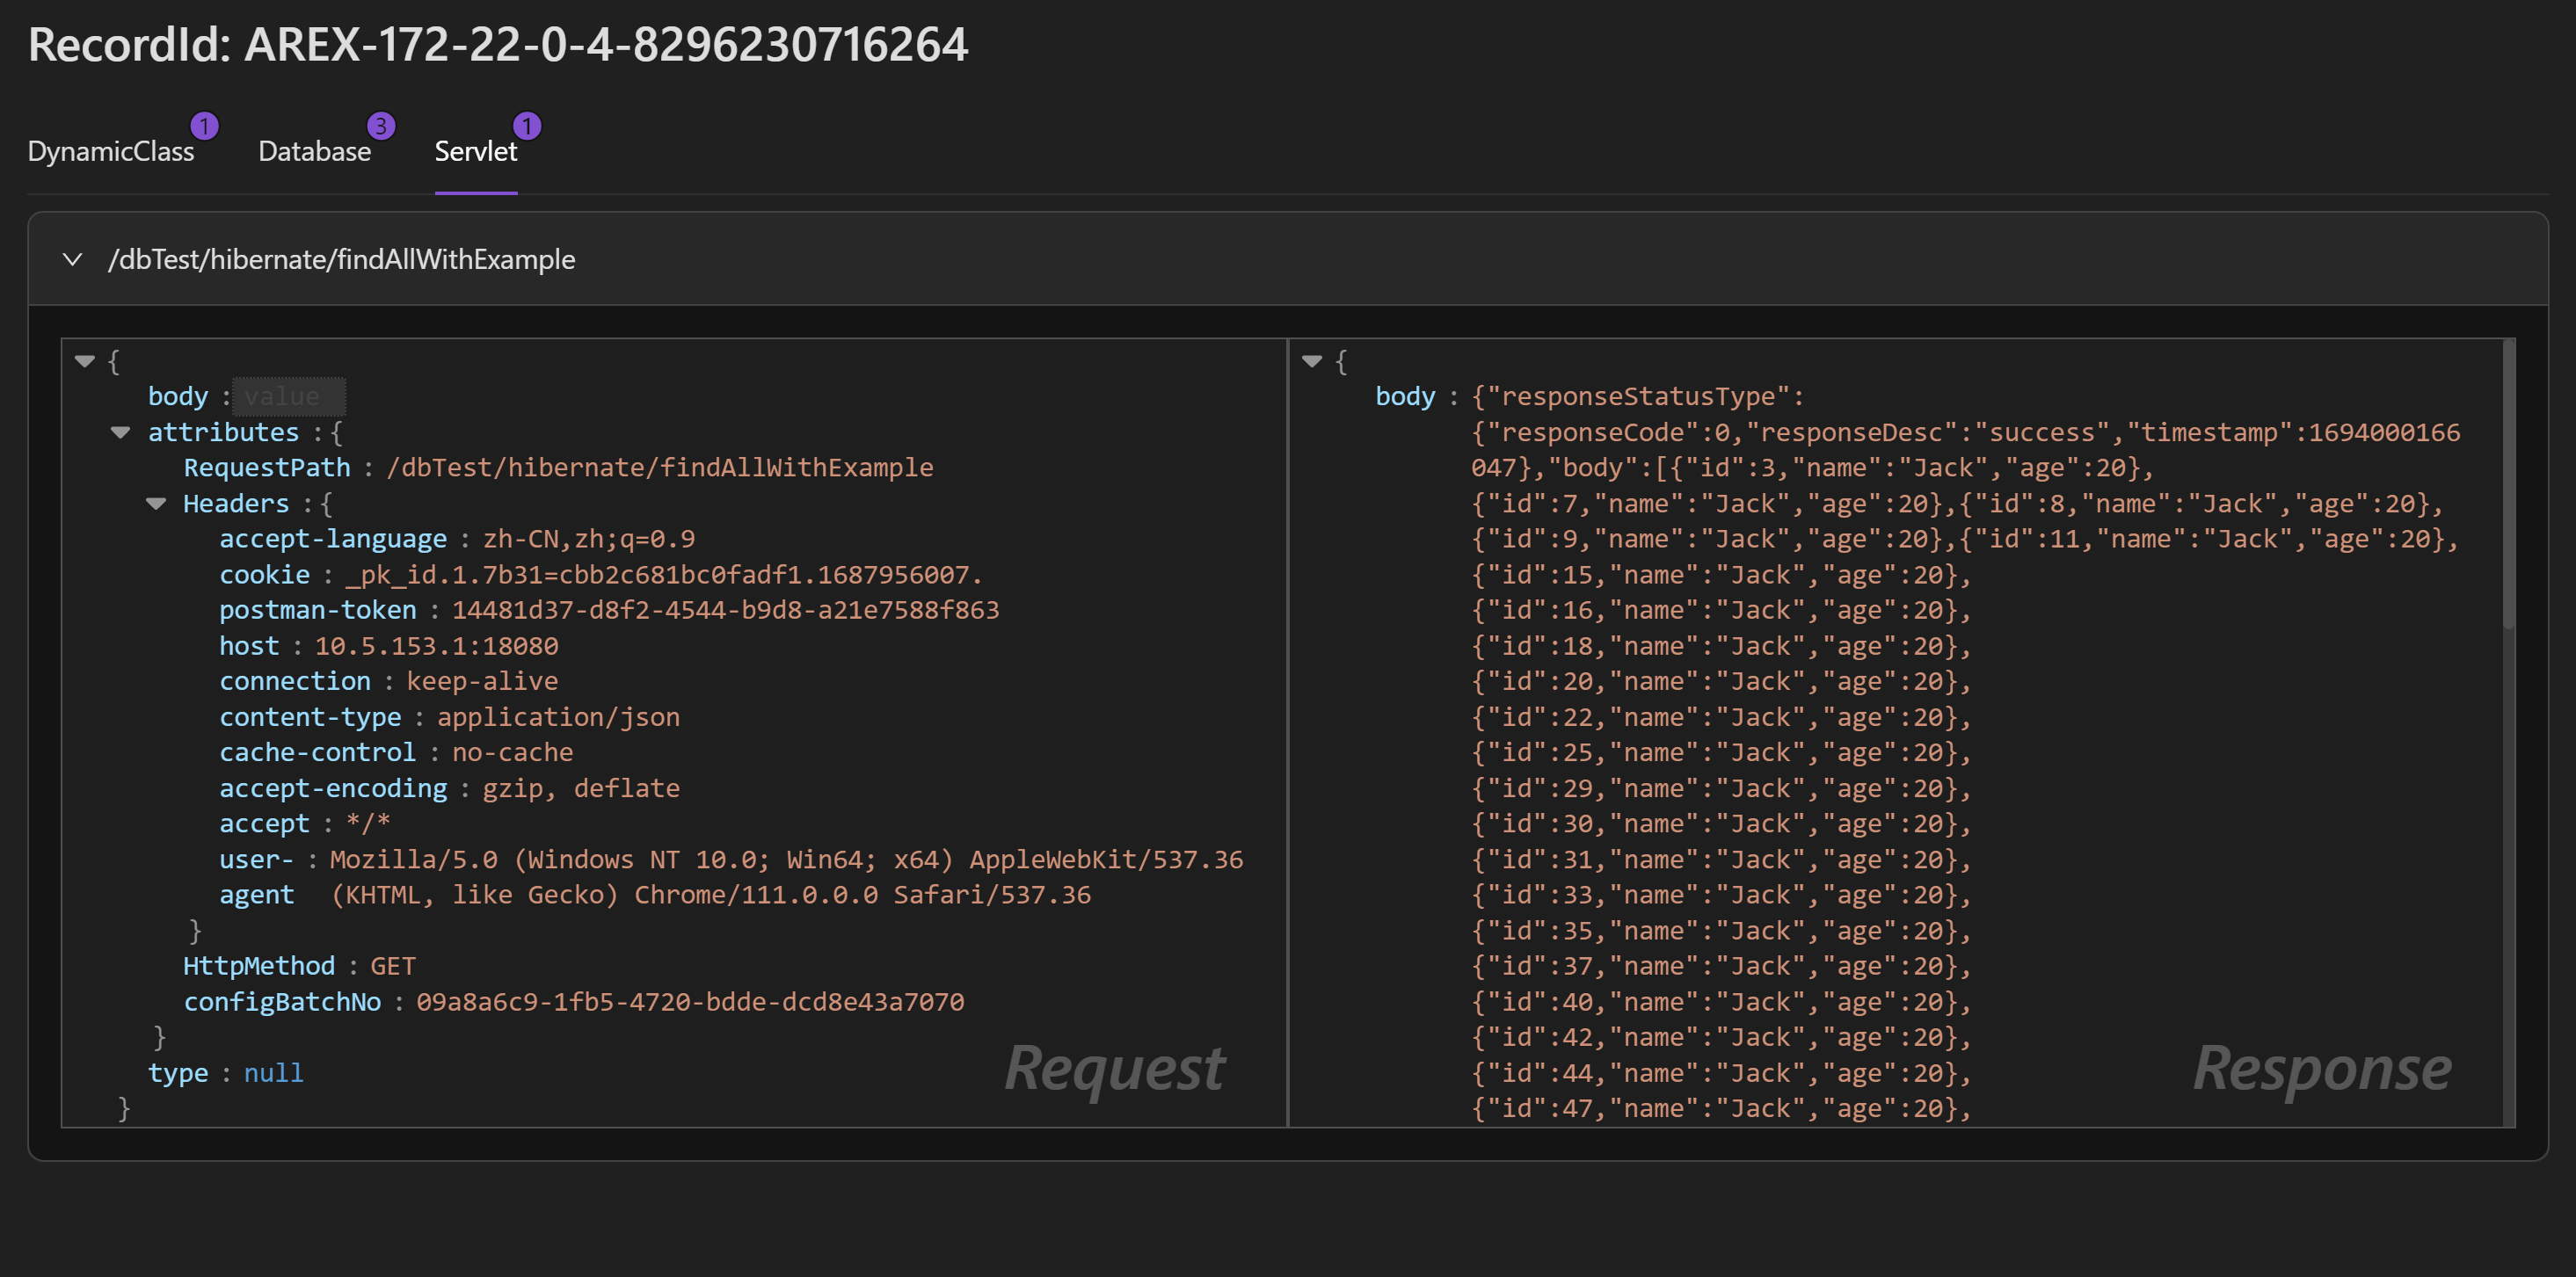The width and height of the screenshot is (2576, 1277).
Task: Click the configBatchNo key
Action: click(x=282, y=1001)
